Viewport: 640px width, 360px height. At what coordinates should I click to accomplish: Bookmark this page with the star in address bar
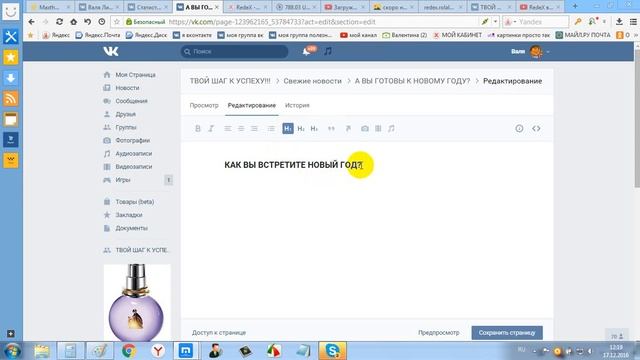[x=117, y=22]
